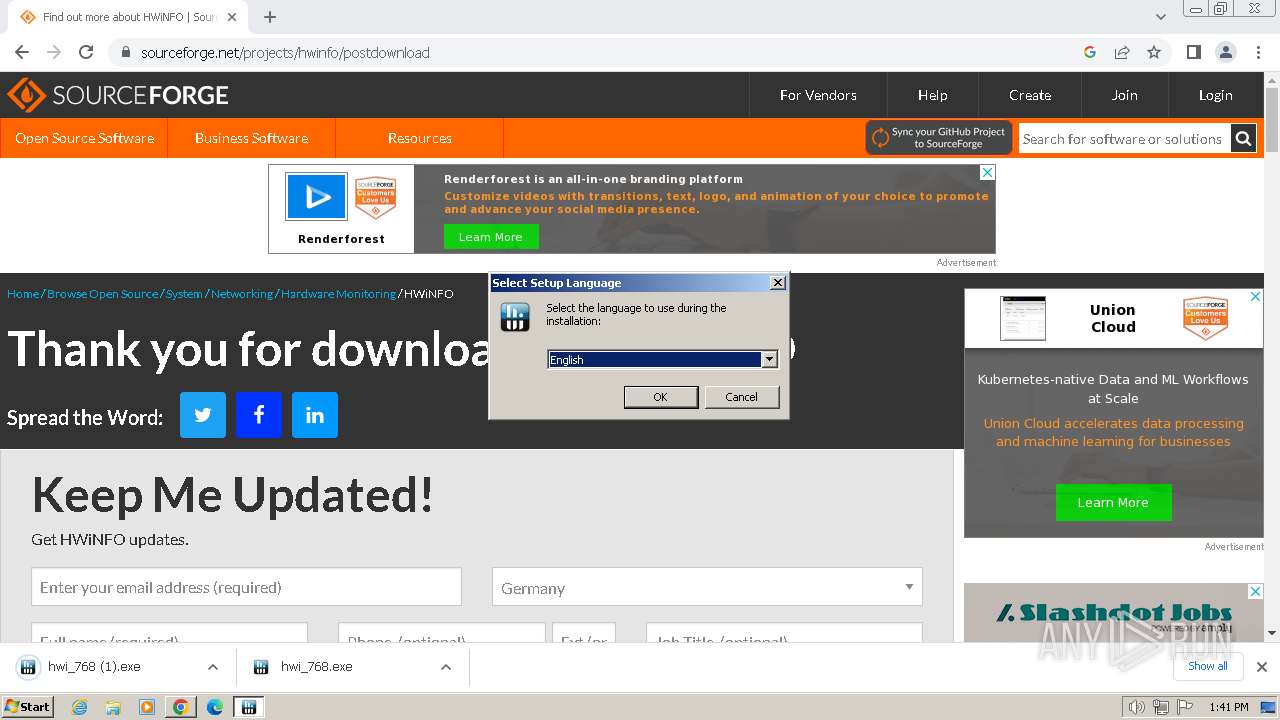Click the search magnifier button
1280x720 pixels.
1243,139
